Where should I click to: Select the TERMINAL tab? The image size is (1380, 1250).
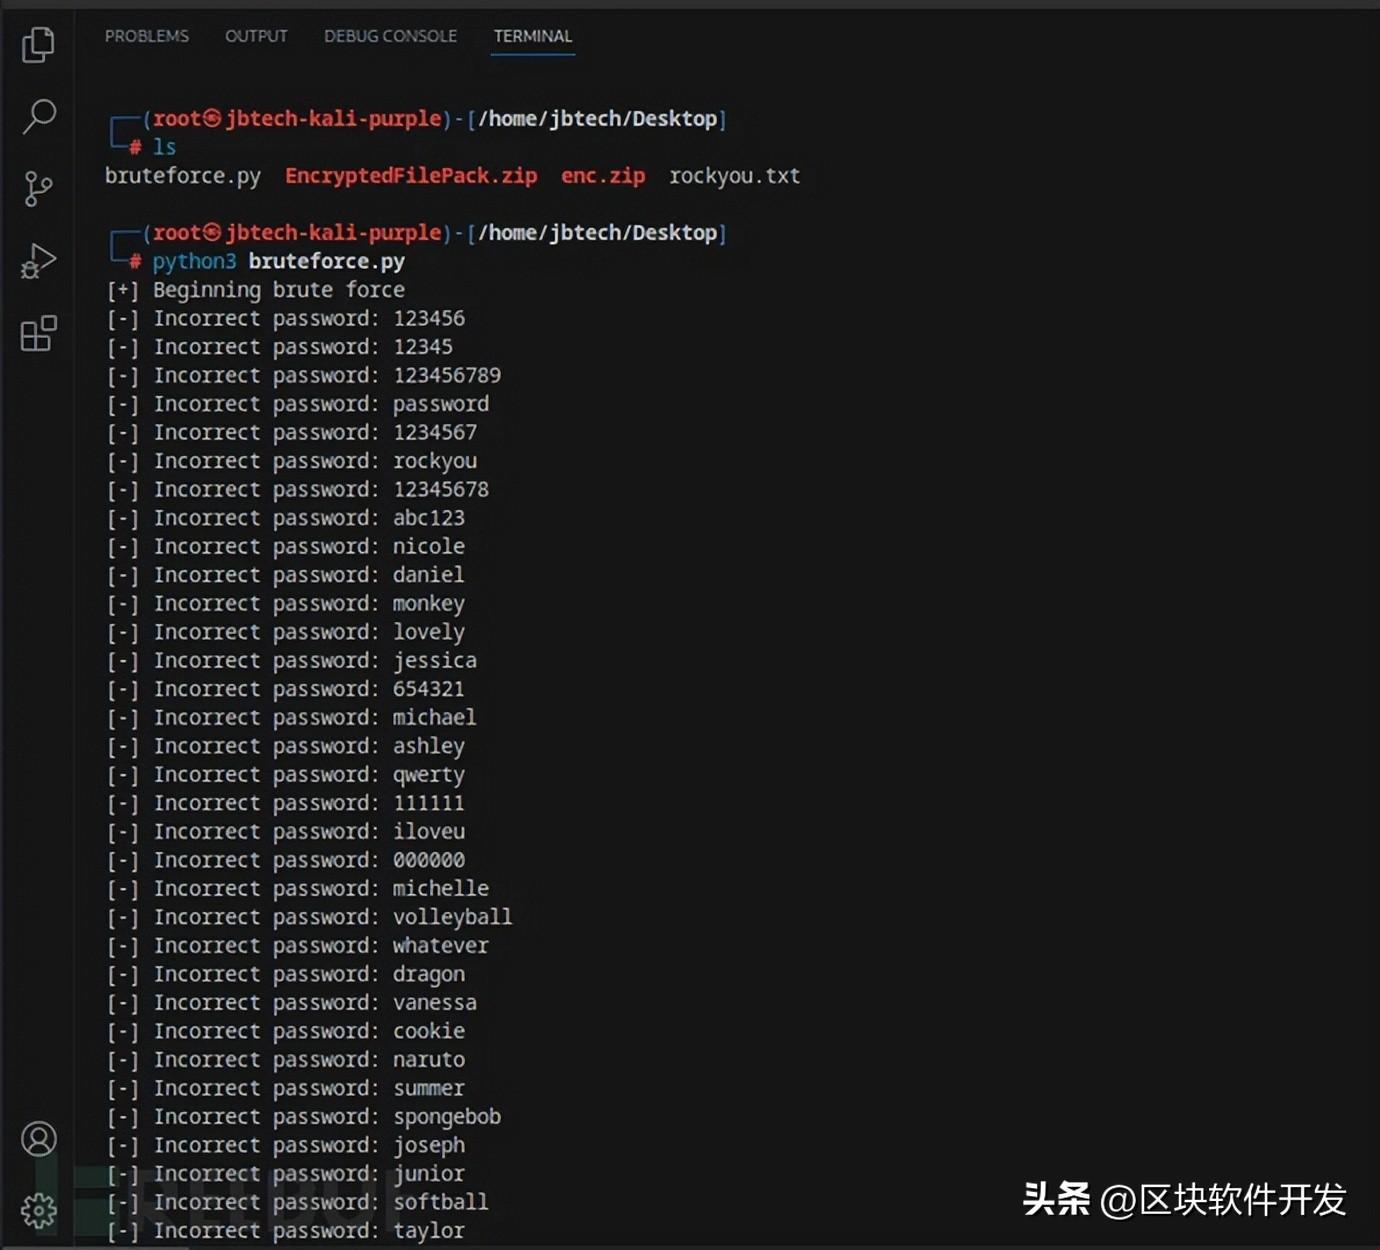pyautogui.click(x=533, y=36)
